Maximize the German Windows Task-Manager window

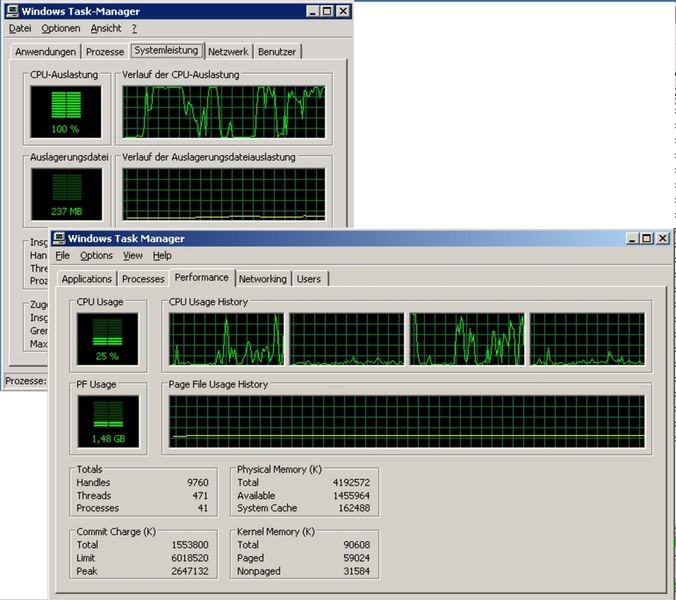click(x=327, y=11)
